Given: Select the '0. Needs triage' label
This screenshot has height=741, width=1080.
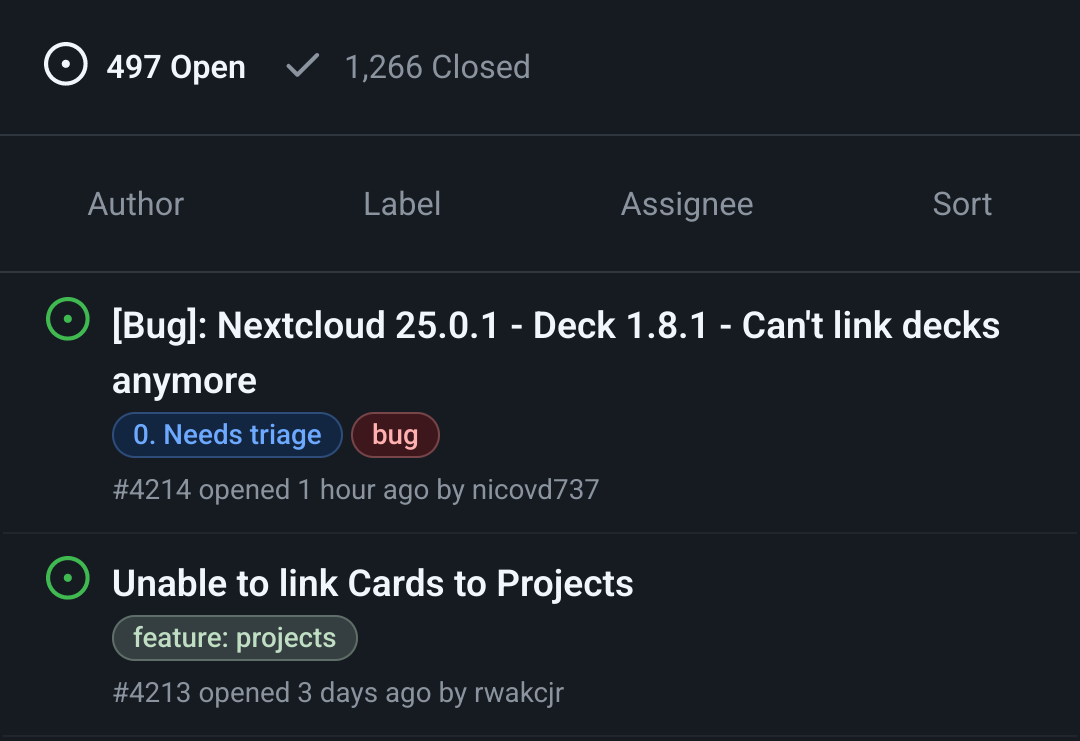Looking at the screenshot, I should point(227,434).
